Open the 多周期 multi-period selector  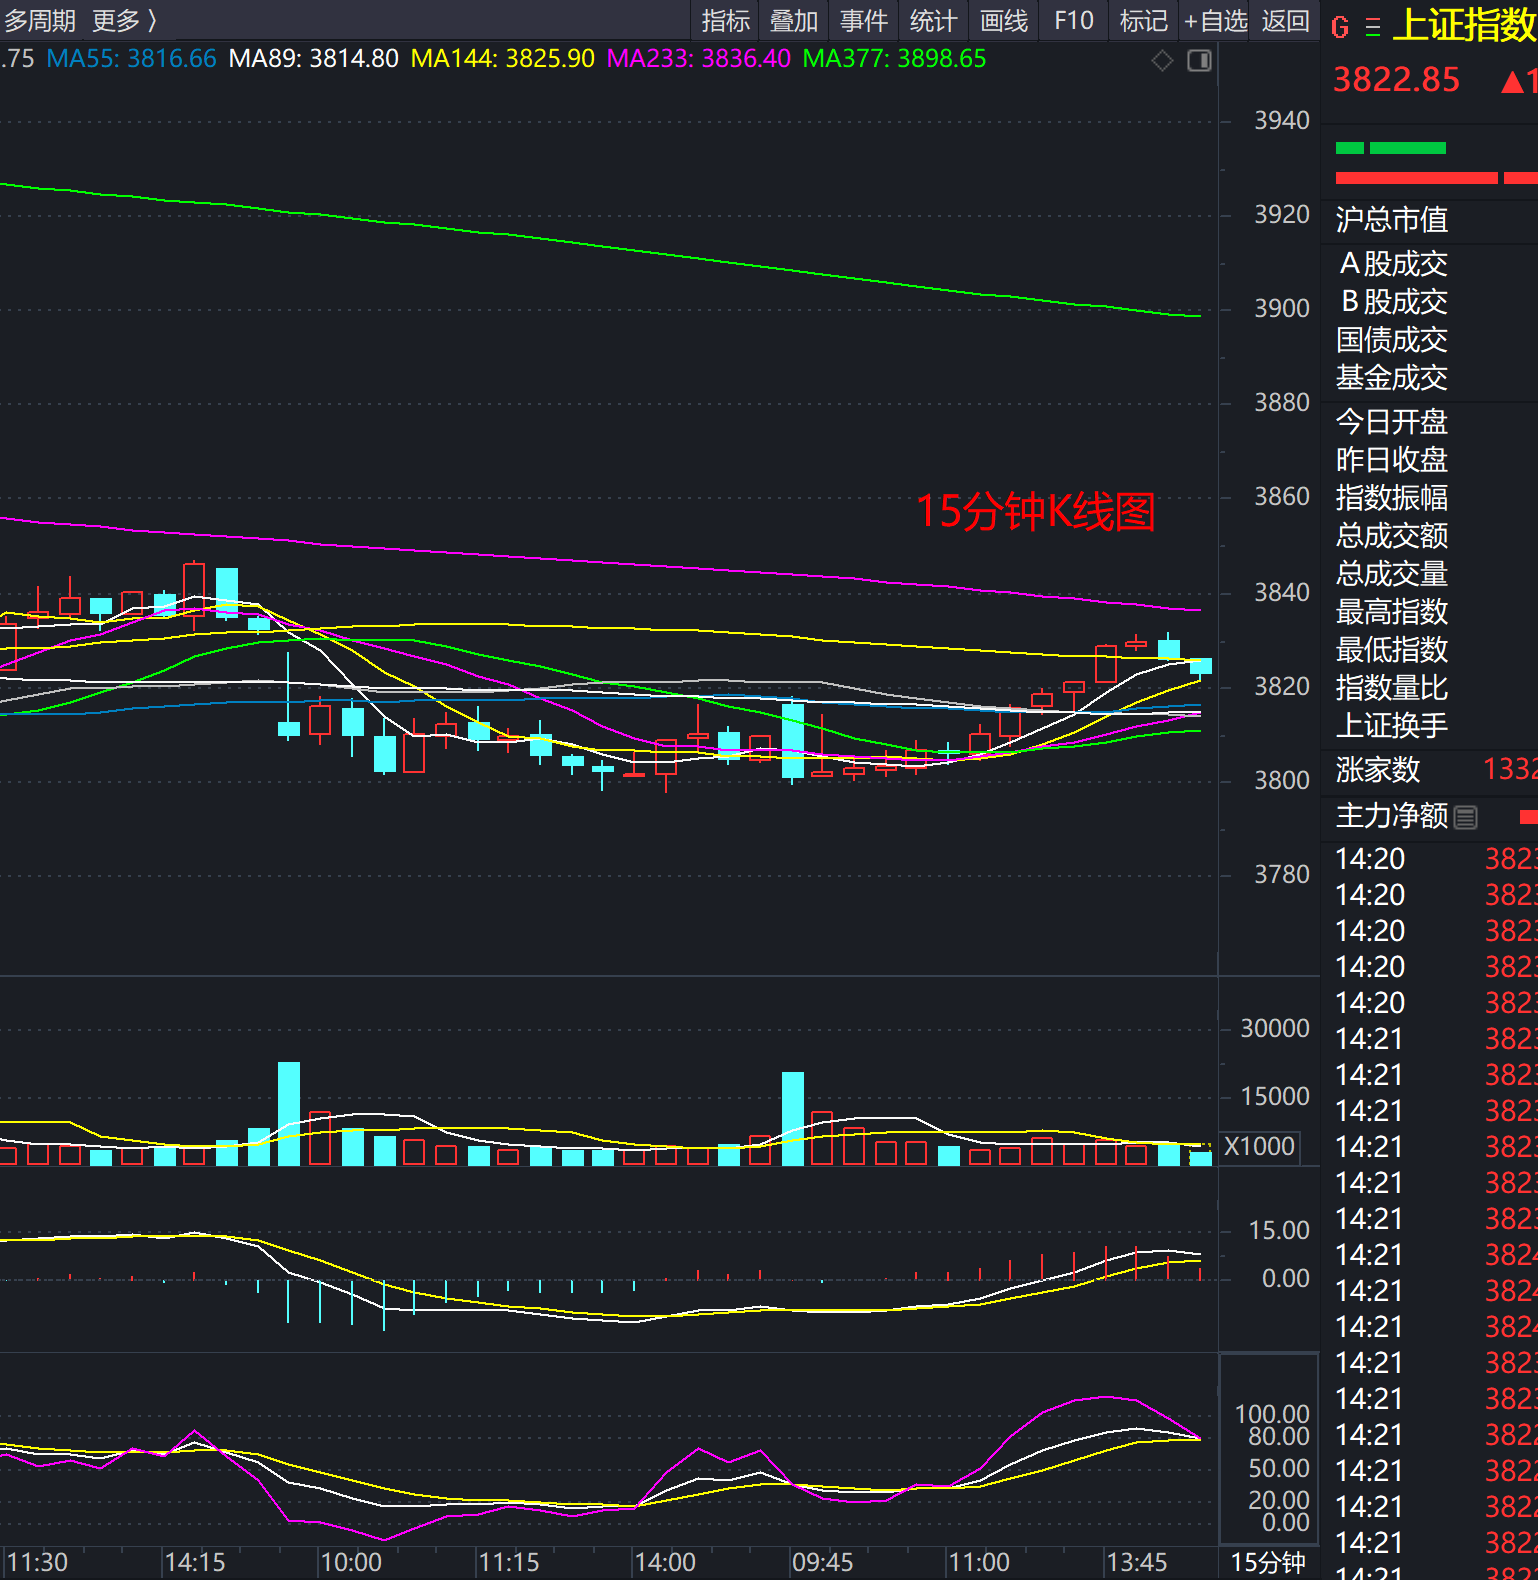point(40,20)
